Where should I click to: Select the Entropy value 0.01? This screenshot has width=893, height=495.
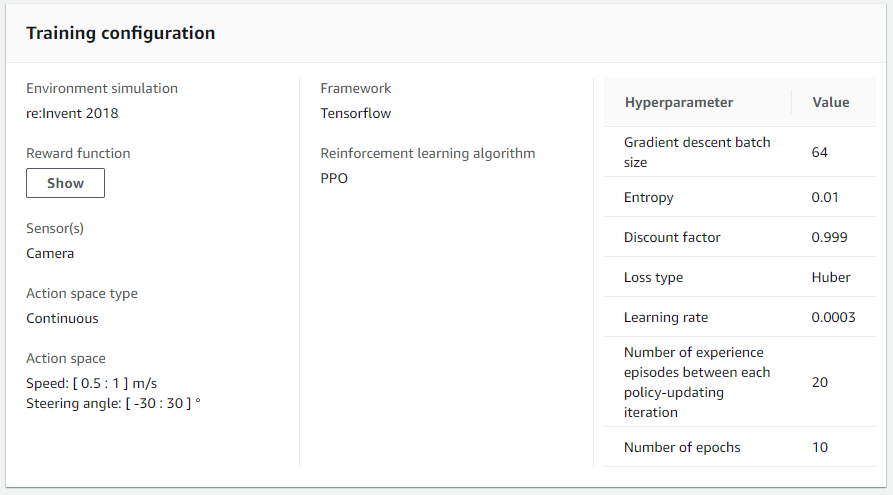coord(826,197)
